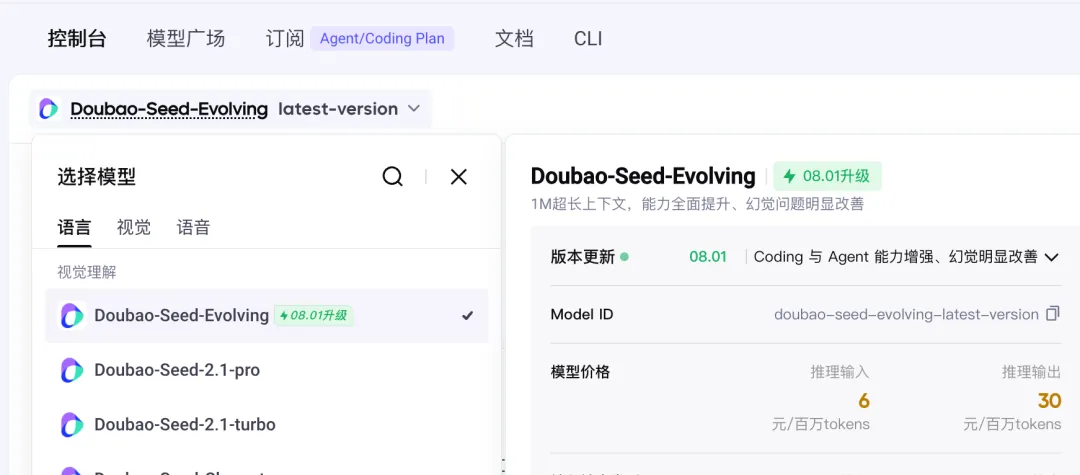
Task: Open the Doubao-Seed-Evolving model selector
Action: coord(230,109)
